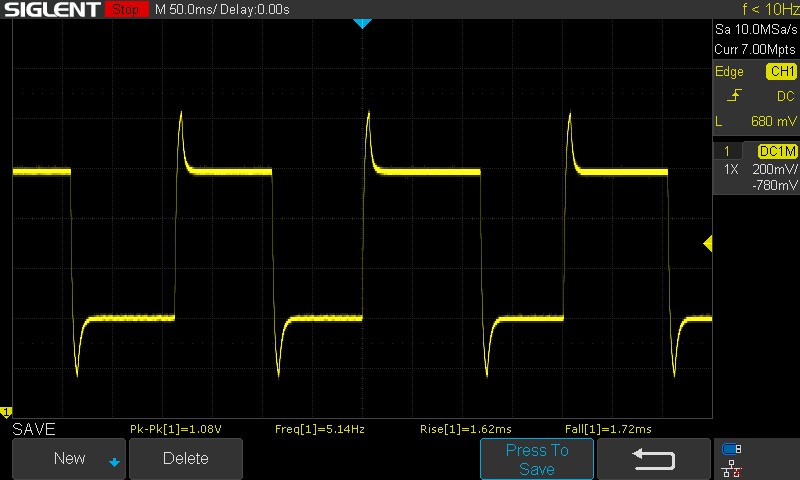Click the f < 10Hz frequency counter
This screenshot has width=800, height=480.
point(770,9)
